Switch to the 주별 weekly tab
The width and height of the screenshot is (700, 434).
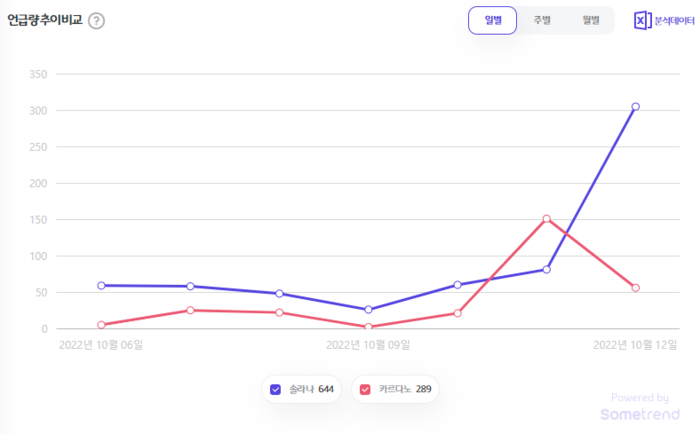541,20
